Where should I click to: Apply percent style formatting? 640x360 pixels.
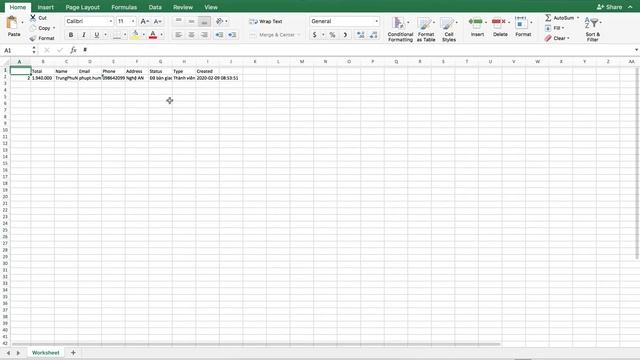[332, 35]
